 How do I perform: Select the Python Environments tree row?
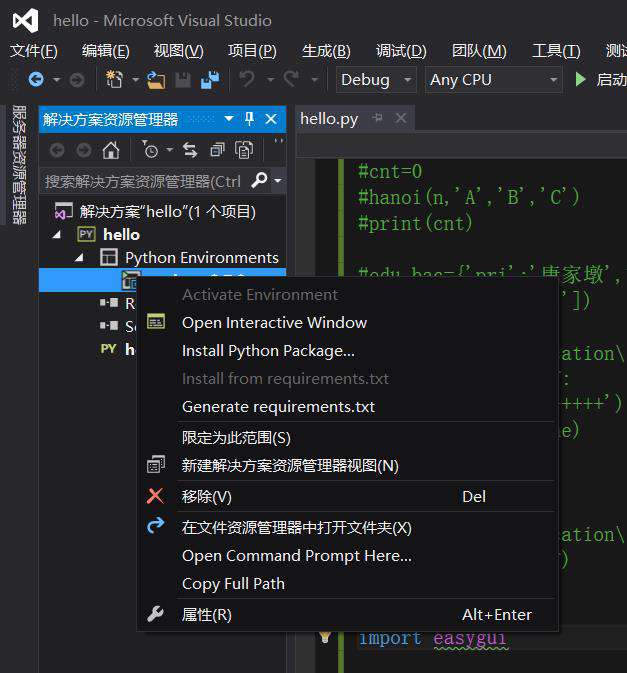(162, 258)
